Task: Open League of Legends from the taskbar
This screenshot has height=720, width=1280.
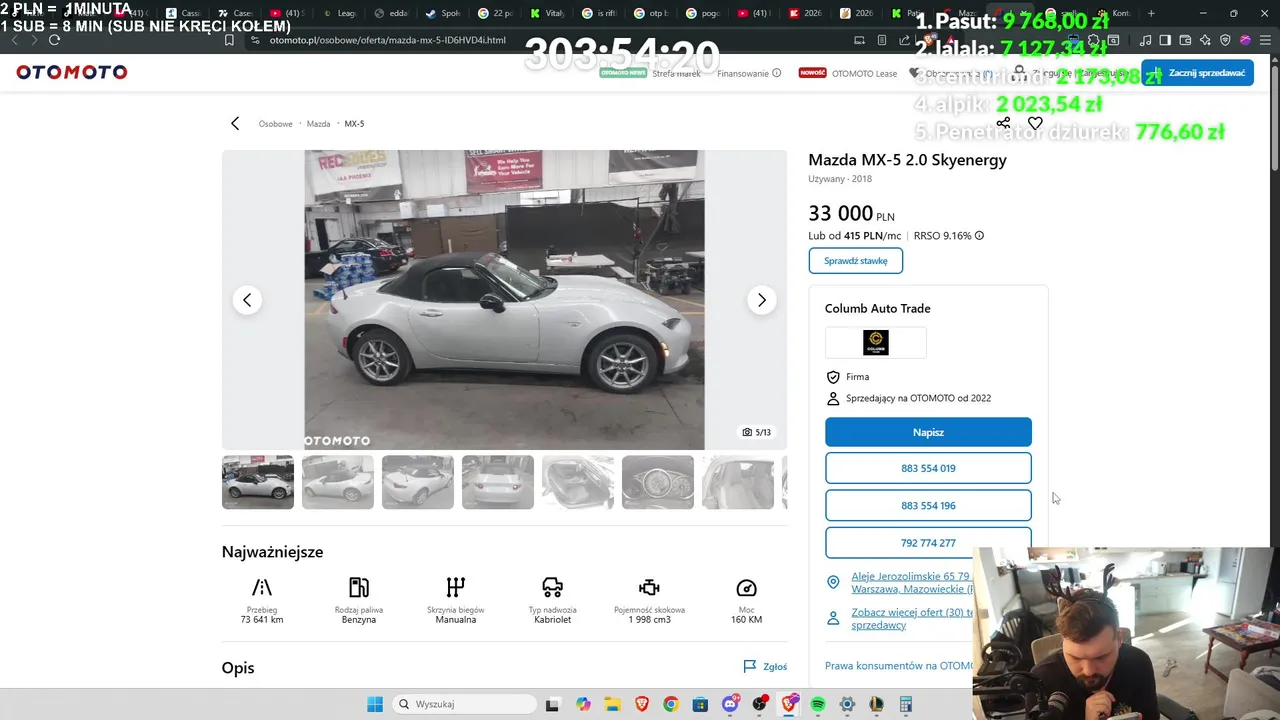Action: pyautogui.click(x=877, y=704)
